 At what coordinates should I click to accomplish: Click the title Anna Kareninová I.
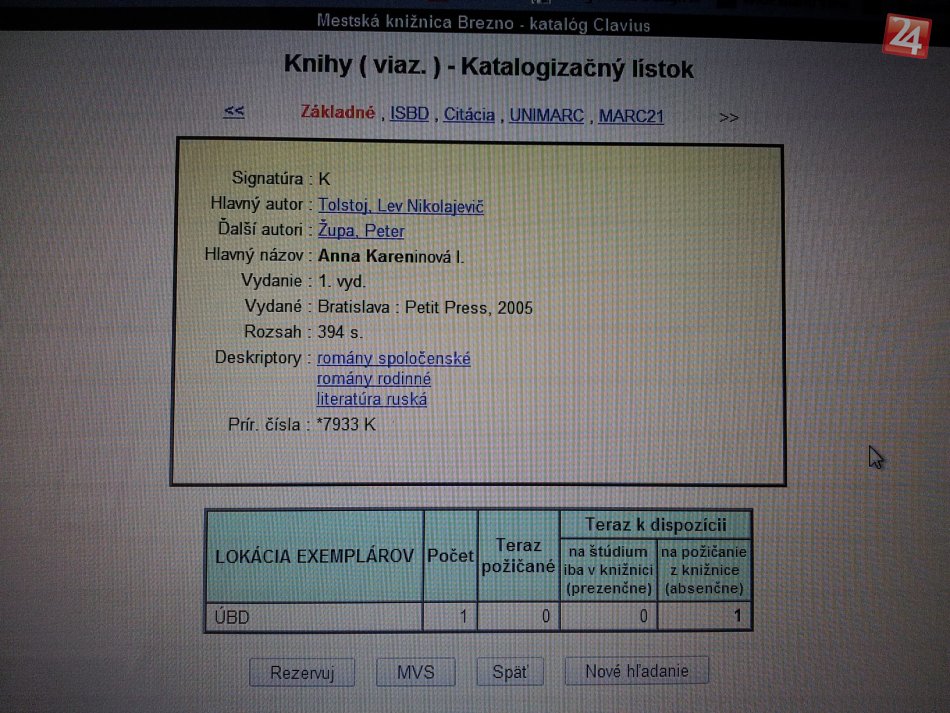pos(391,257)
